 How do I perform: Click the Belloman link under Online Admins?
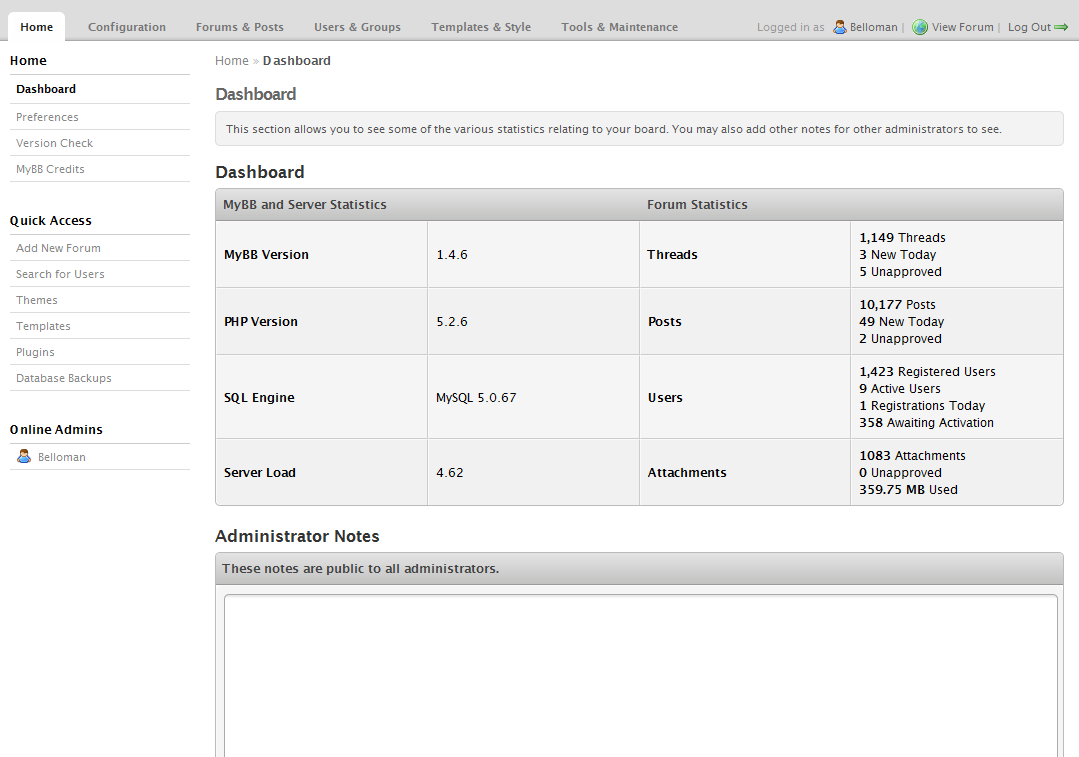point(62,457)
